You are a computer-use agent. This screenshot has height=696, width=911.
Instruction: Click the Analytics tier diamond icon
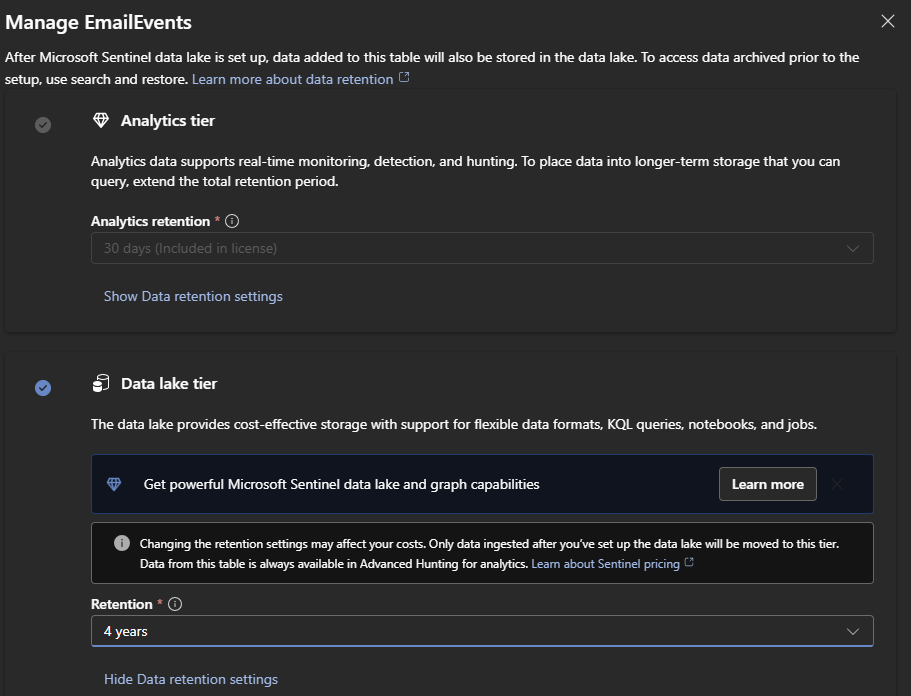tap(100, 120)
